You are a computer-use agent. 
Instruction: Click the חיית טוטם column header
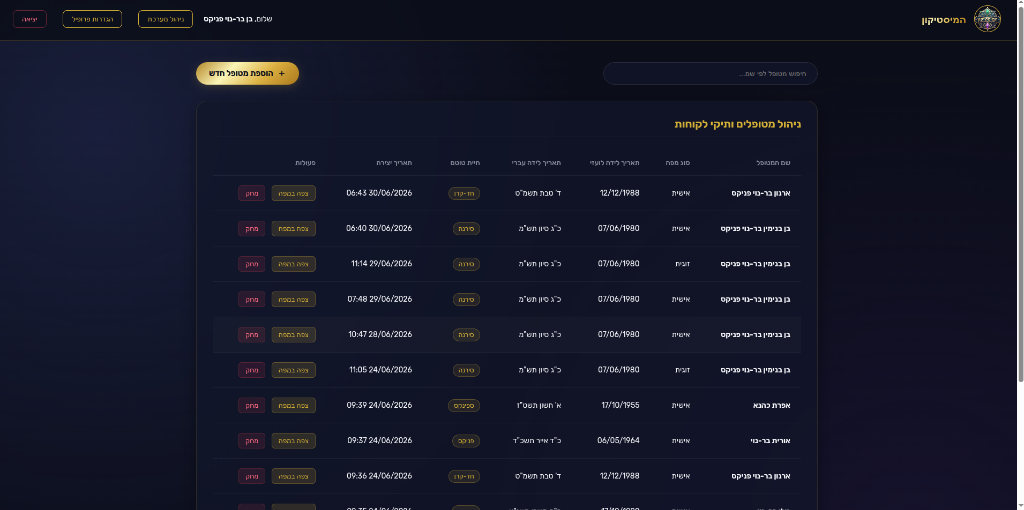465,163
